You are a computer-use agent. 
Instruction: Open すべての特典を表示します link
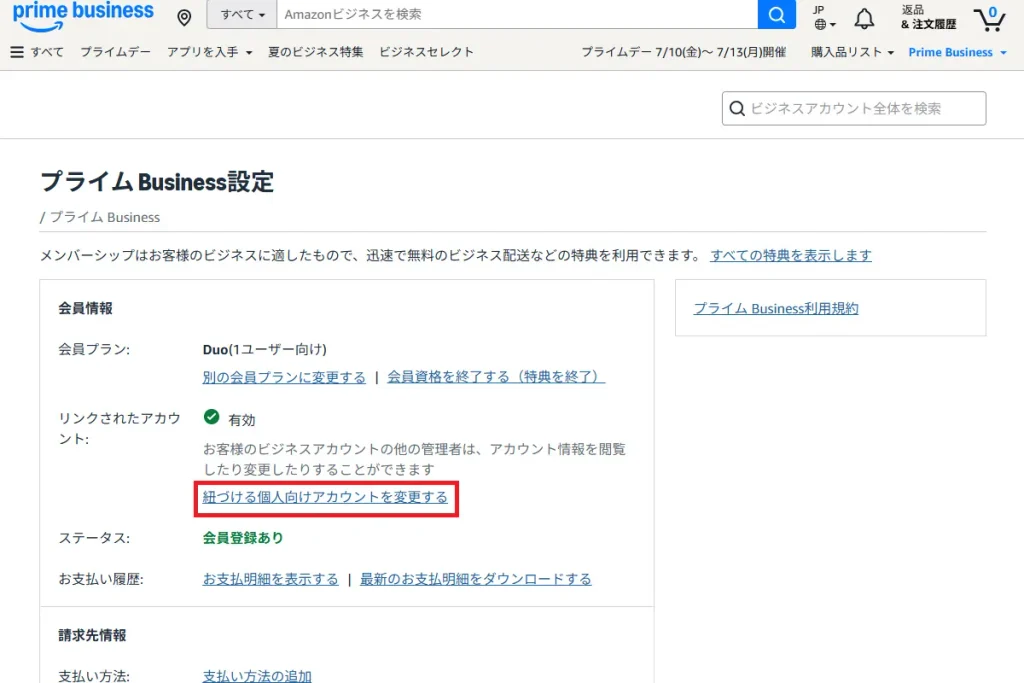point(791,255)
